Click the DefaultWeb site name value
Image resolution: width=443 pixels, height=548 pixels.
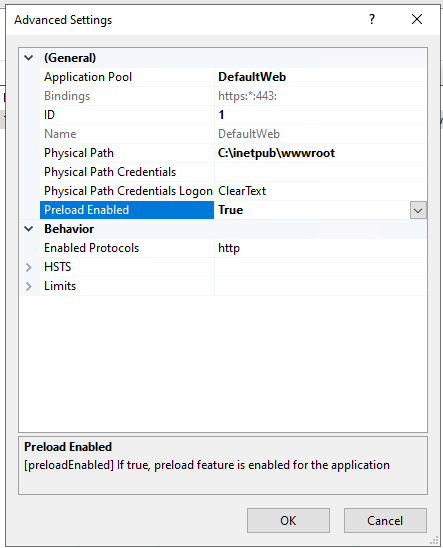coord(249,134)
